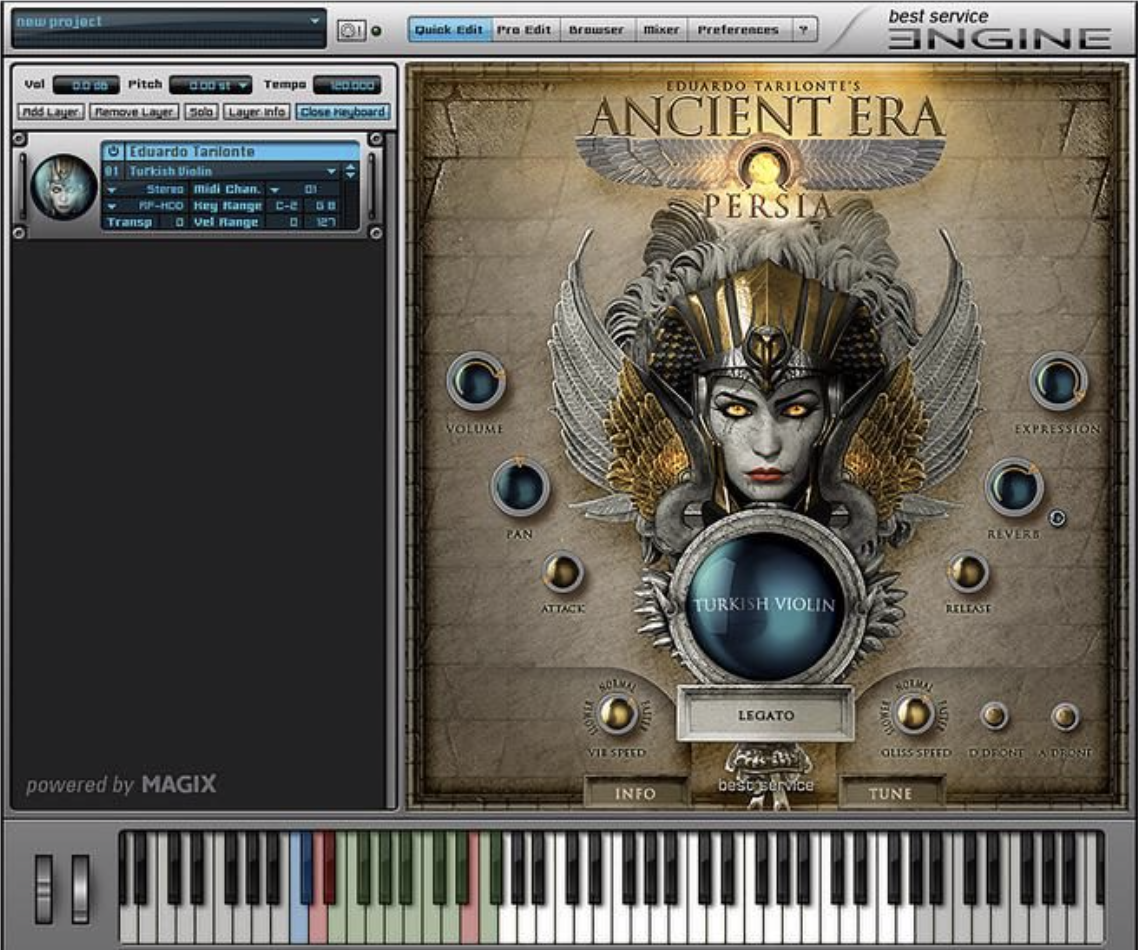
Task: Open the Browser tab
Action: 596,30
